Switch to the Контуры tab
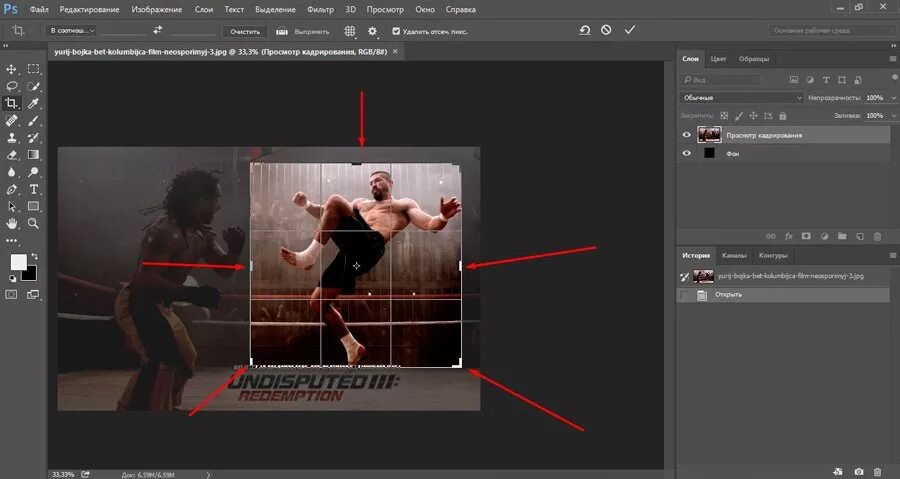Viewport: 900px width, 479px height. [773, 255]
